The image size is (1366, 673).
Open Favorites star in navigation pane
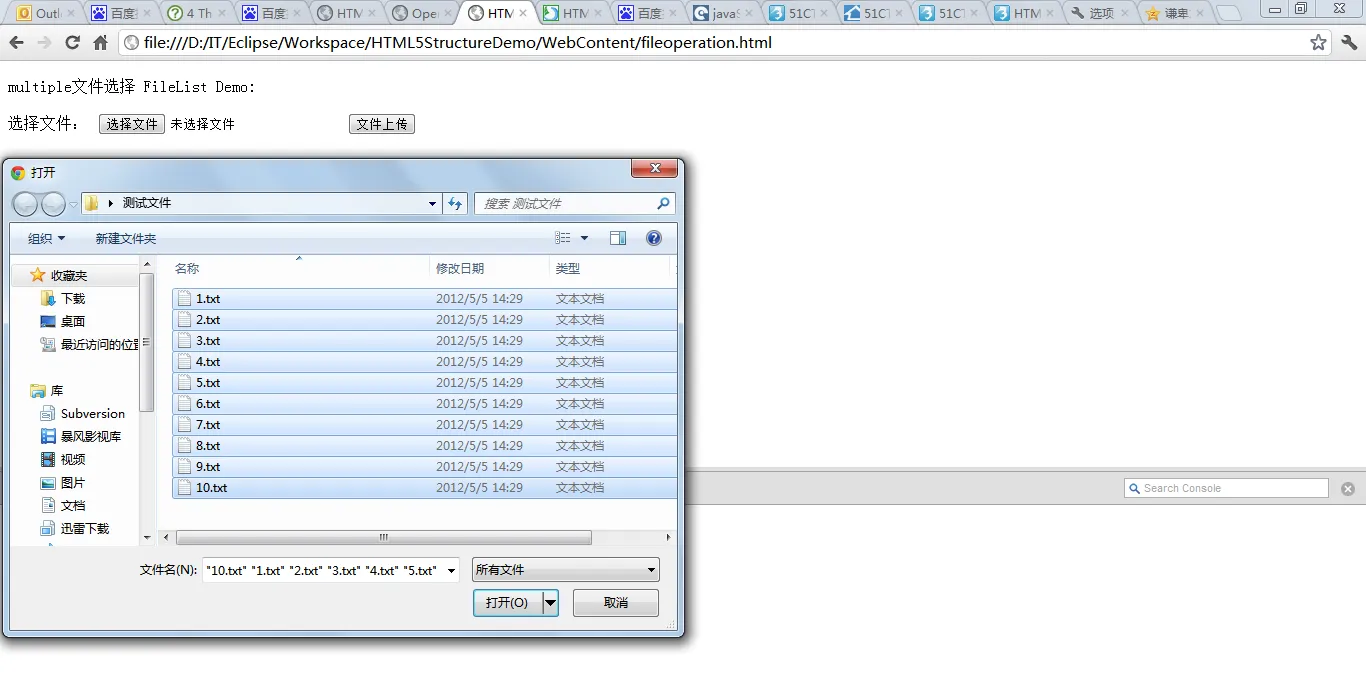tap(38, 275)
